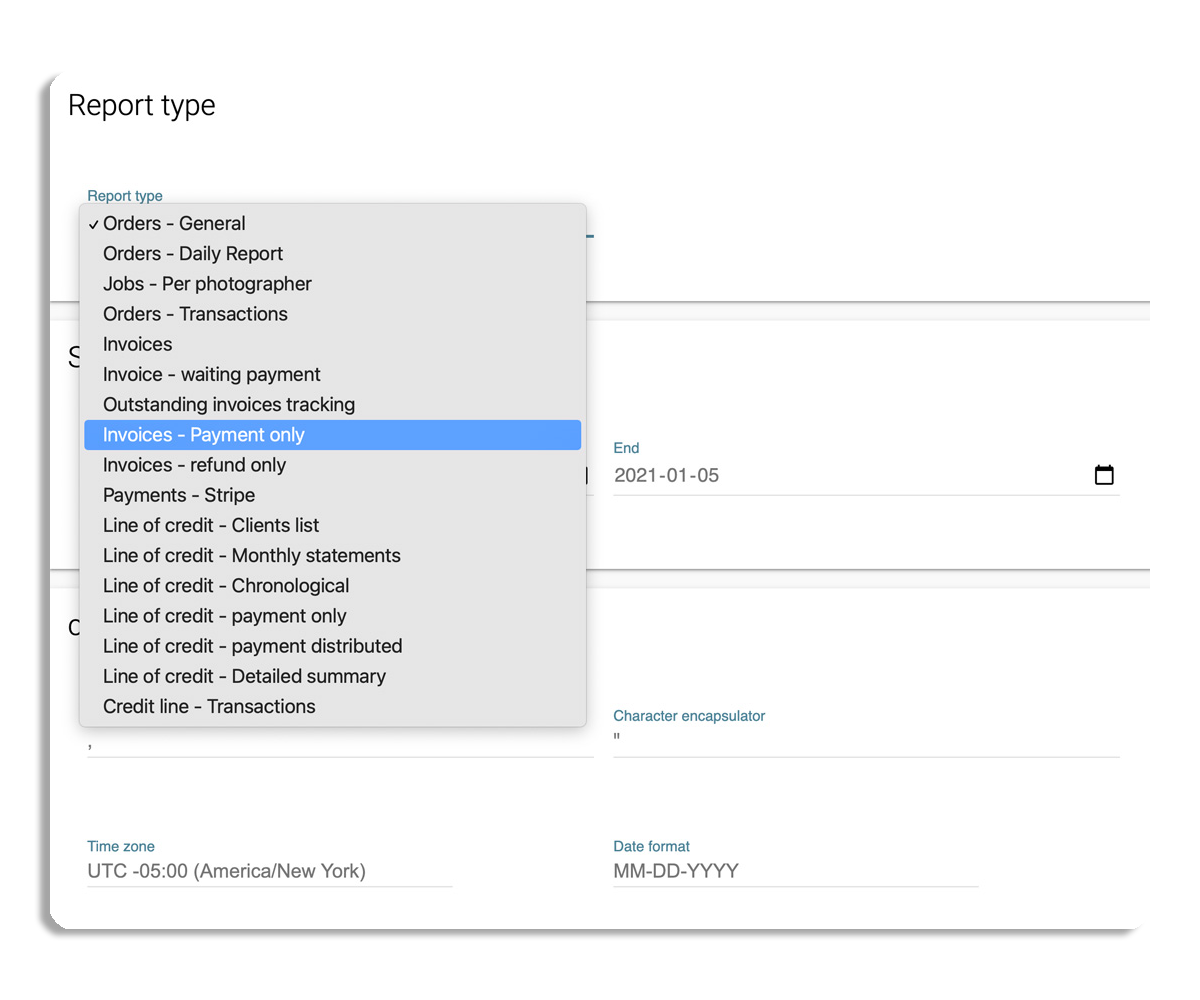Open the End date calendar picker icon
The height and width of the screenshot is (1000, 1200).
tap(1104, 475)
